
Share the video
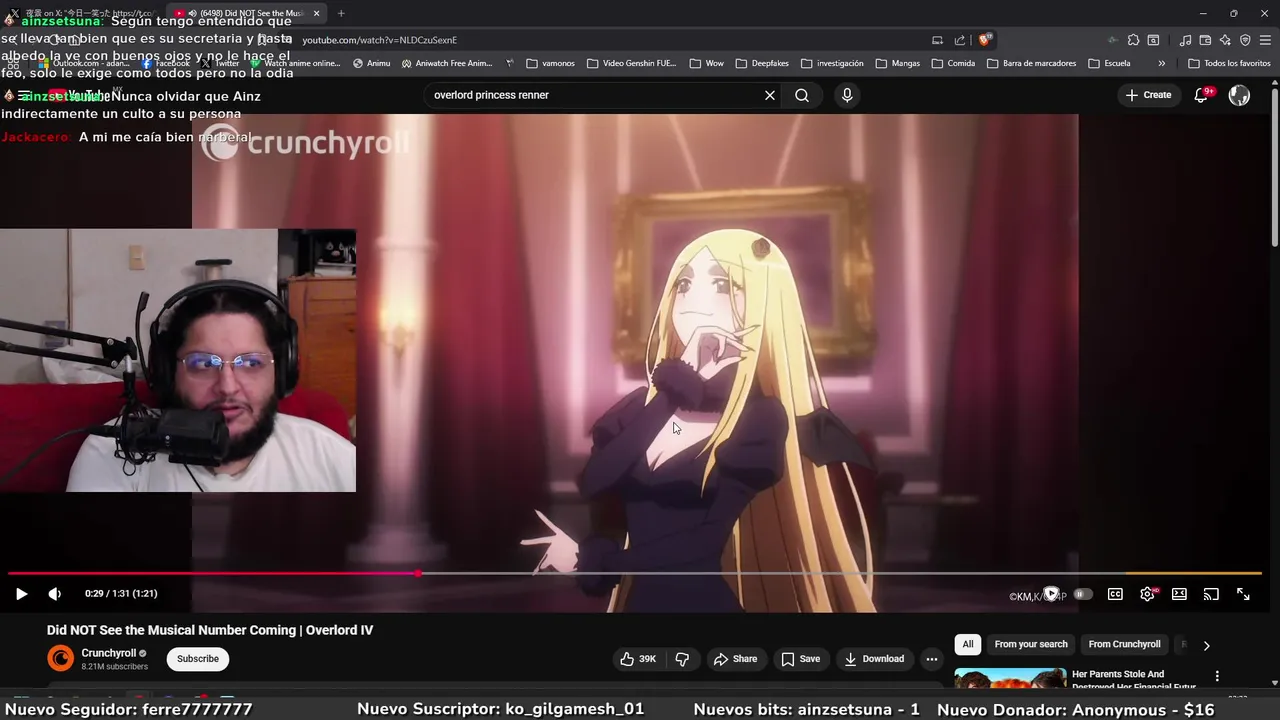click(x=735, y=659)
